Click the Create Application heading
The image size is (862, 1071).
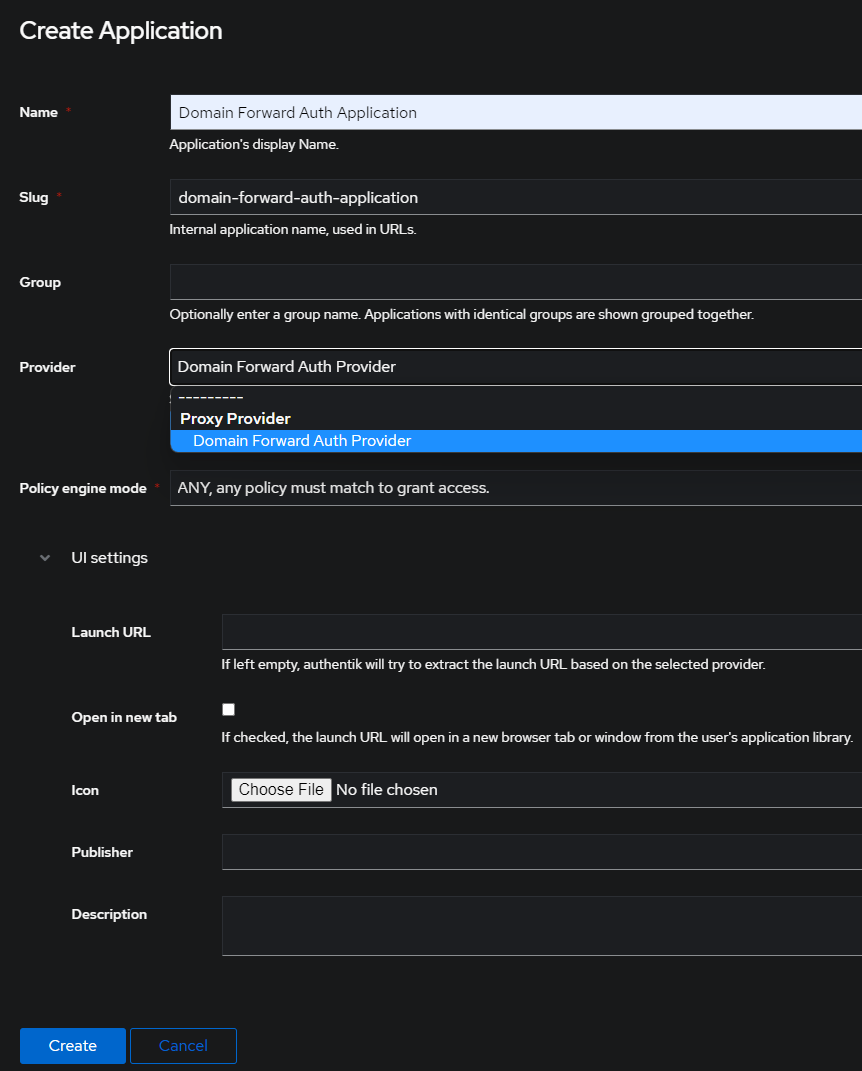point(121,31)
